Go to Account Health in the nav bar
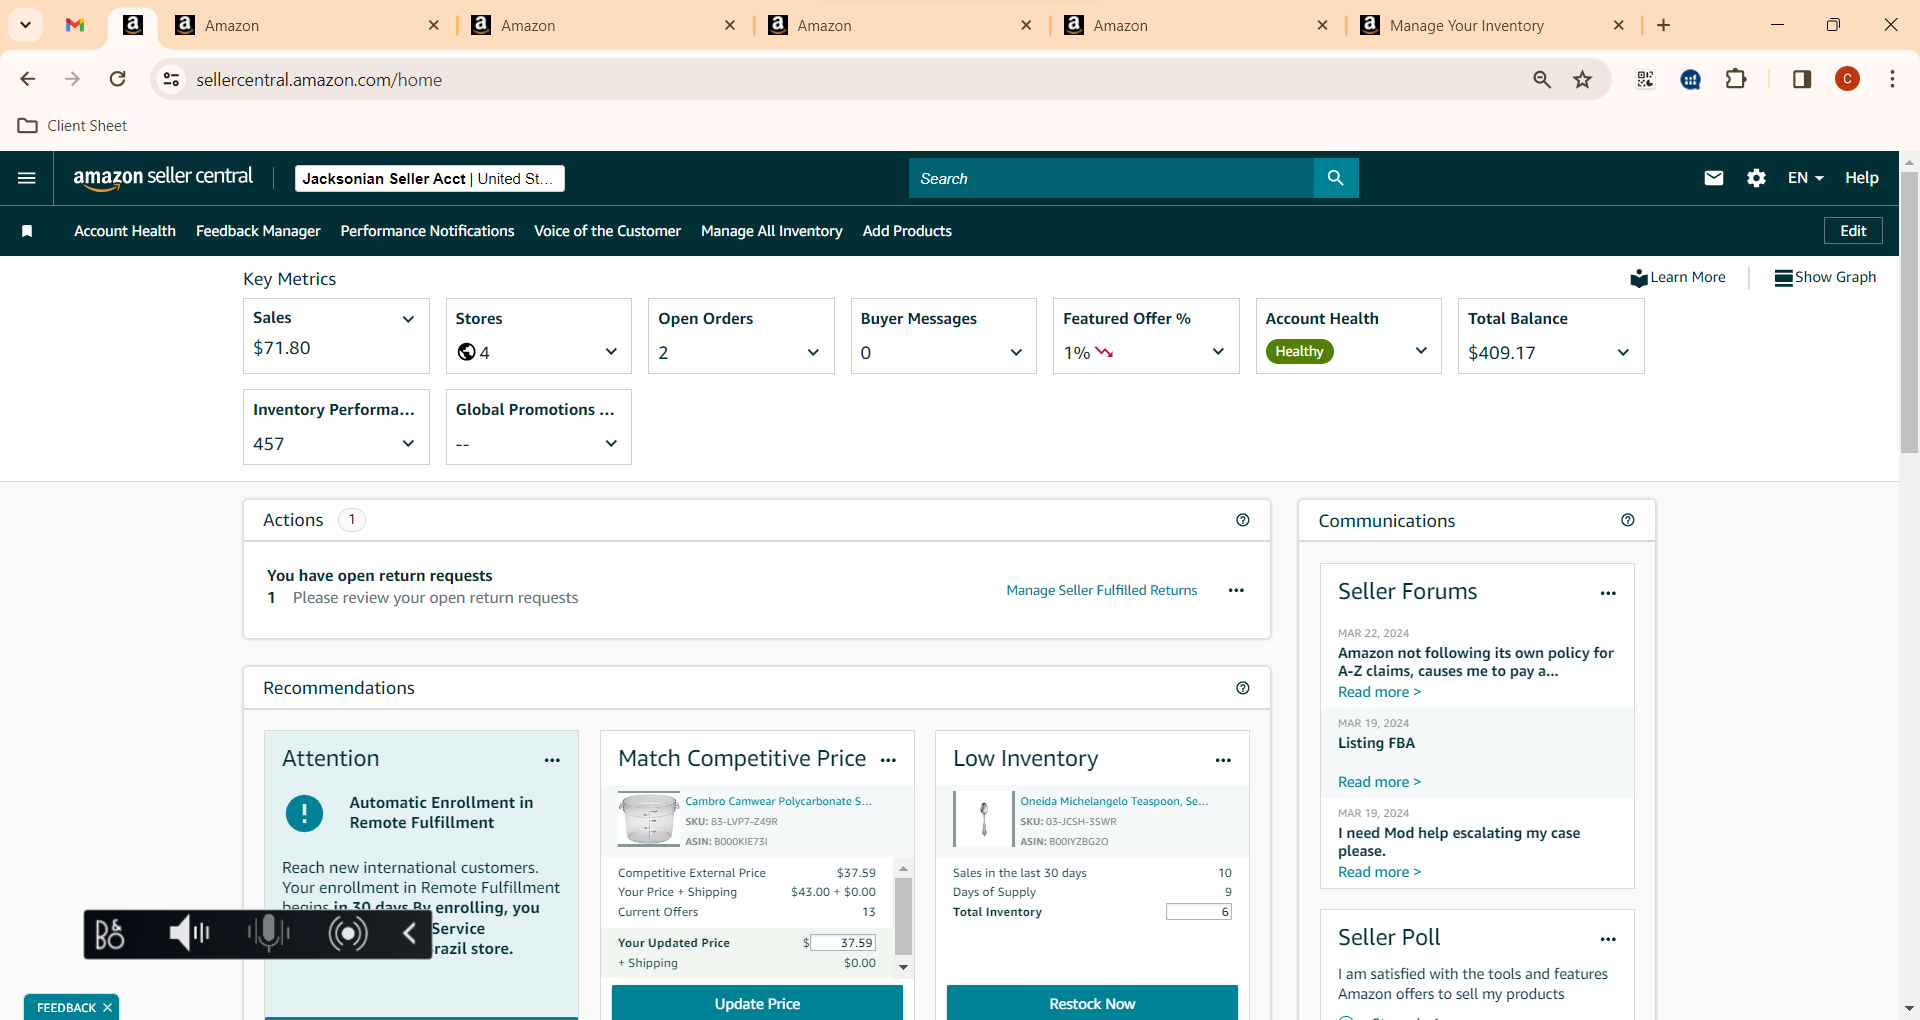1920x1020 pixels. [x=125, y=231]
